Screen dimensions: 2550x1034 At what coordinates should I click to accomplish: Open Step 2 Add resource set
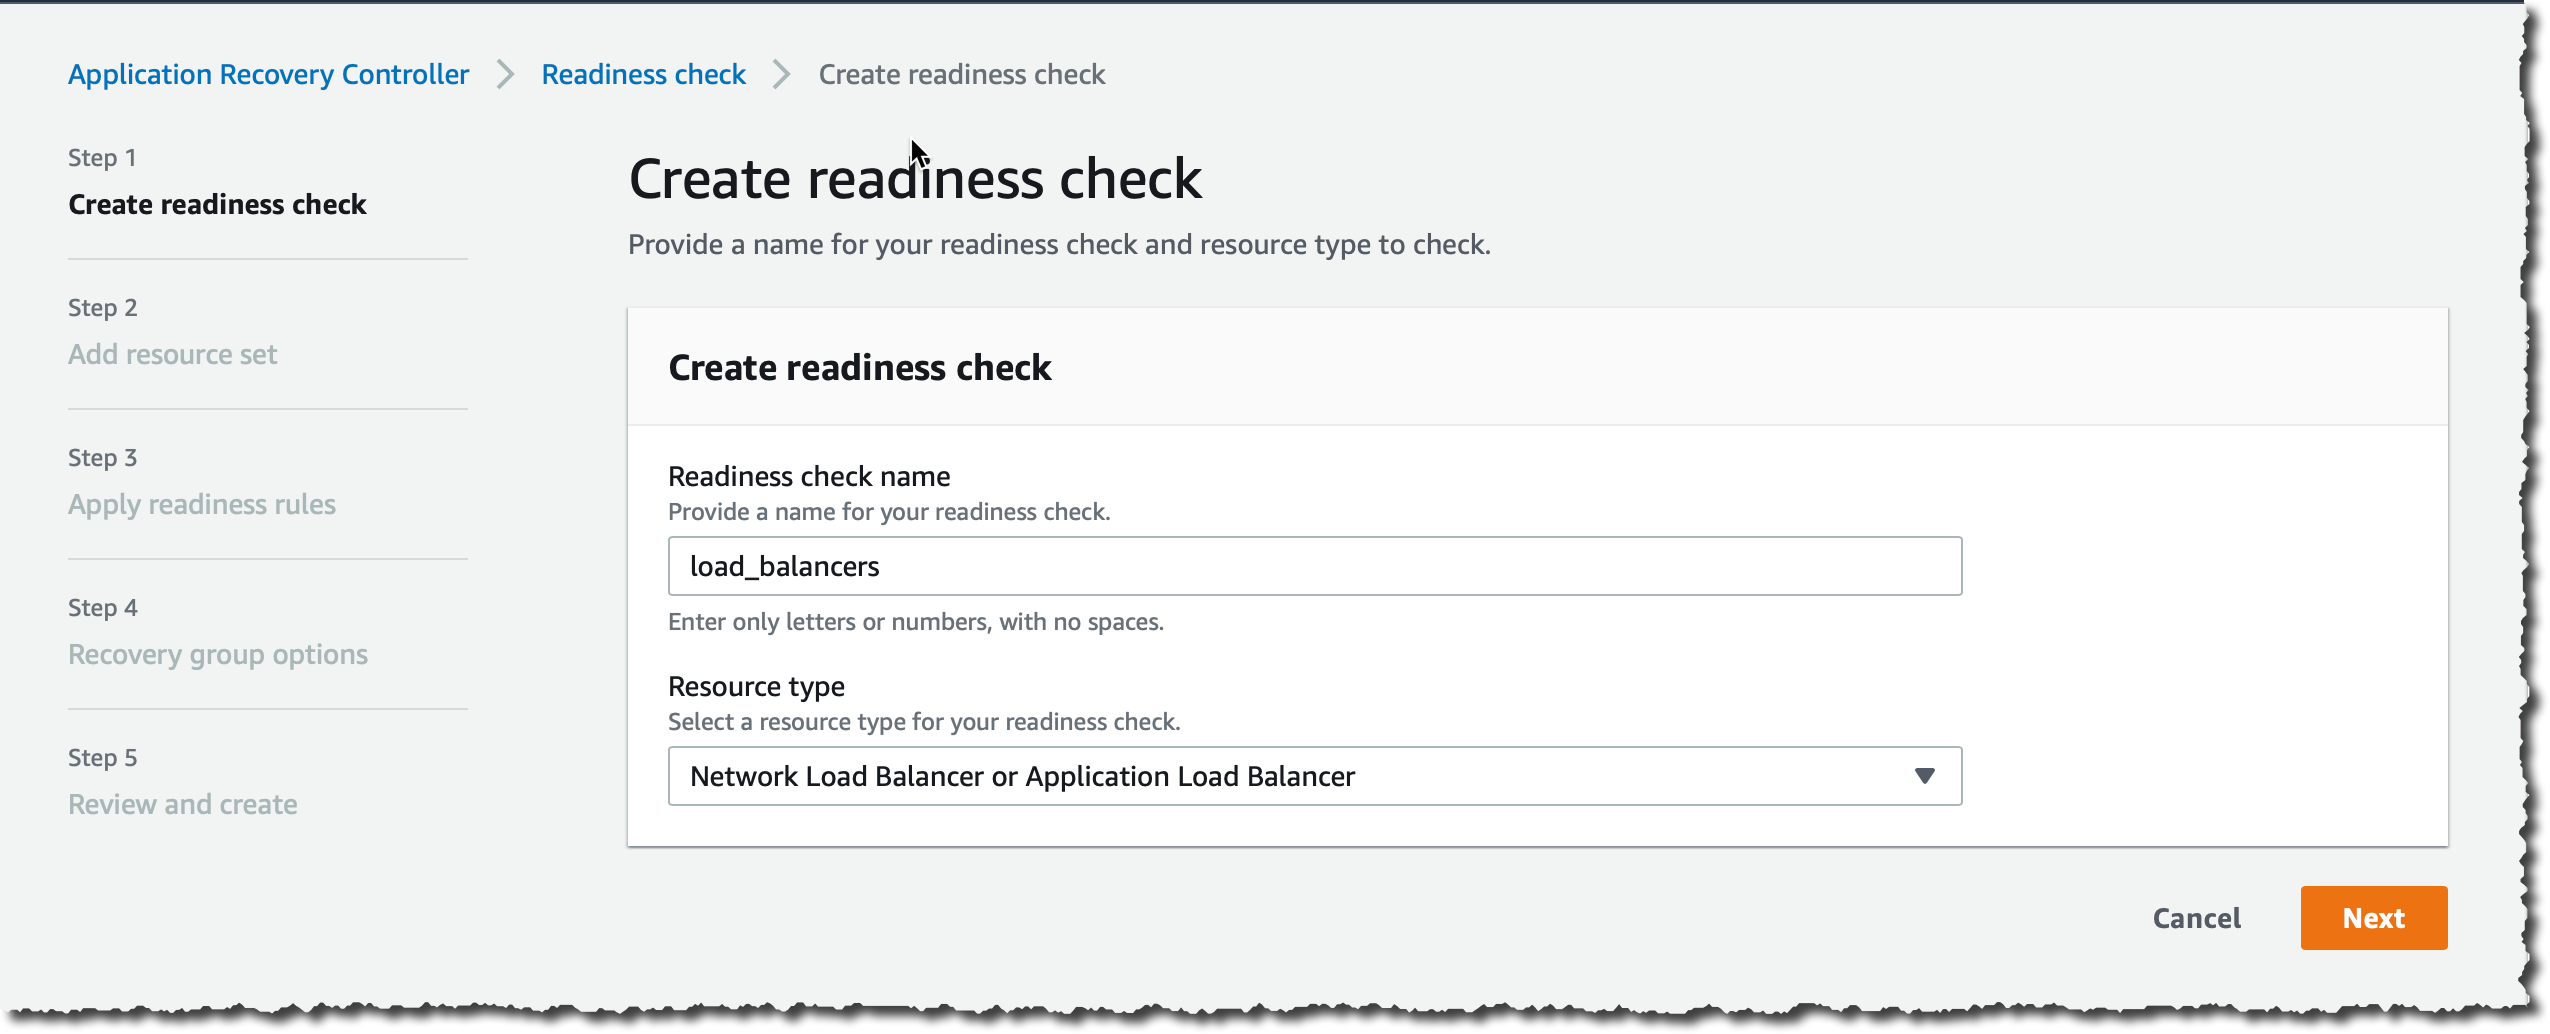[x=172, y=353]
